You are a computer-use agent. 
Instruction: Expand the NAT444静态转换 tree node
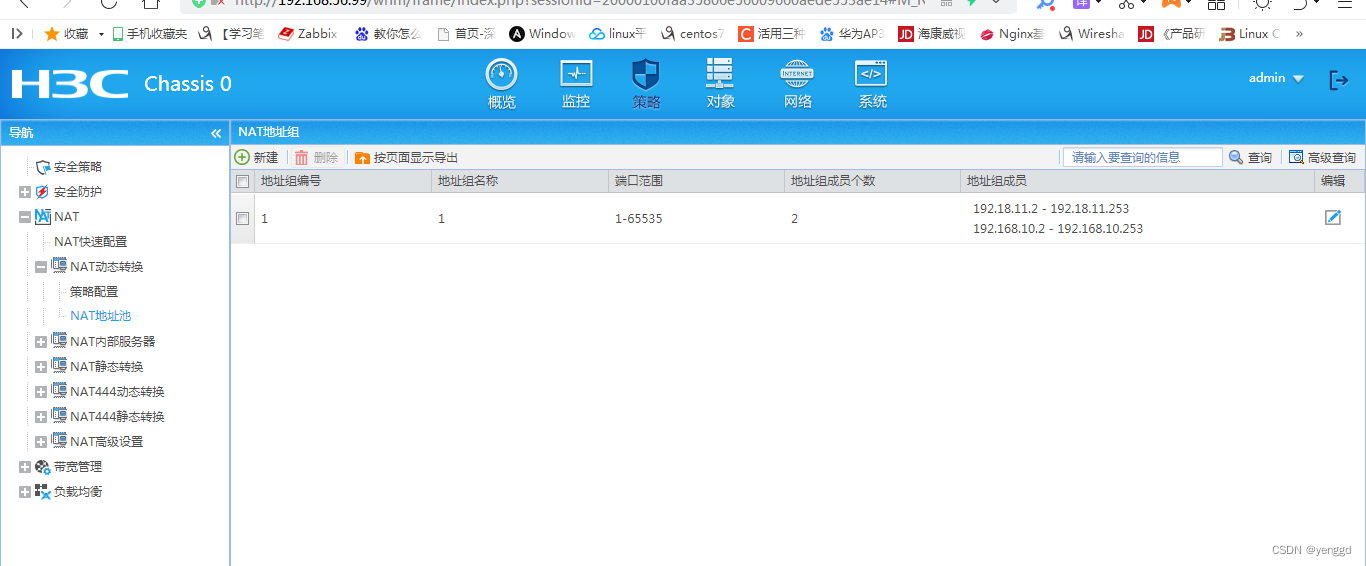[41, 417]
